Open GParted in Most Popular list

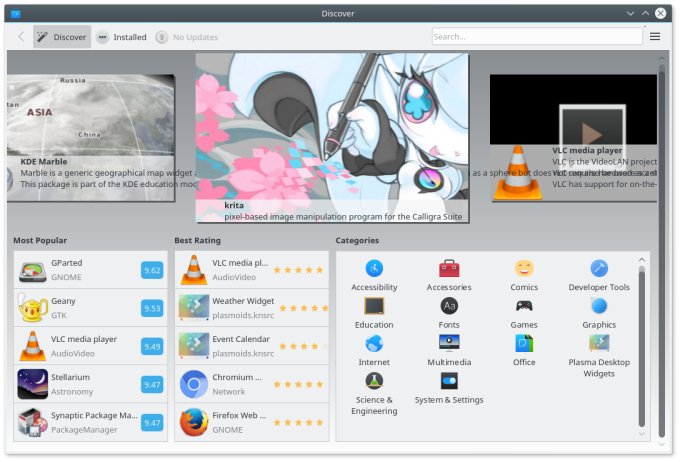coord(91,270)
